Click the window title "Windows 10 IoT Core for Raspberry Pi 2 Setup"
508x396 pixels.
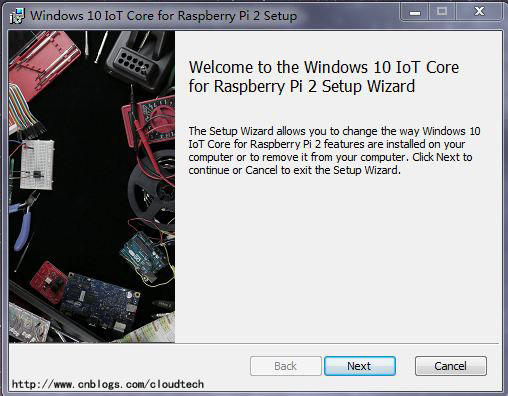click(163, 16)
